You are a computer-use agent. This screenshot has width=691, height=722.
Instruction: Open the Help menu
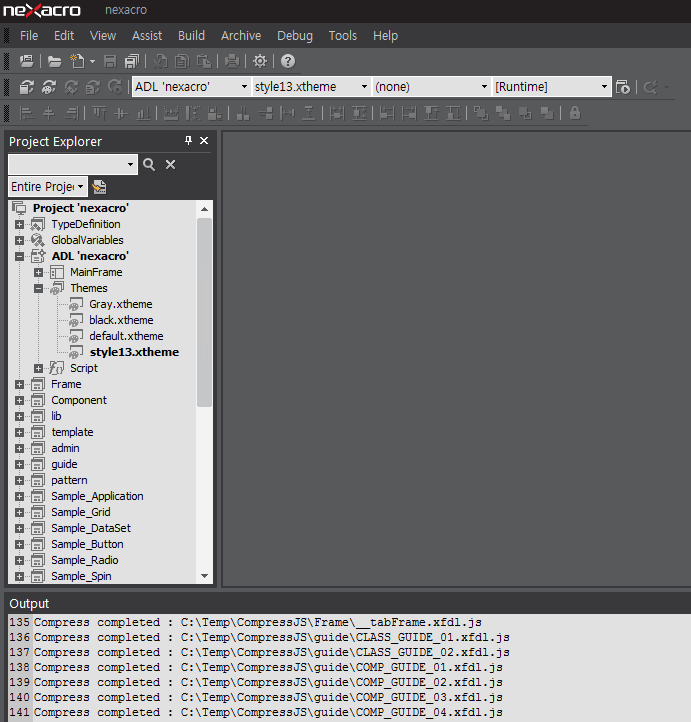coord(385,35)
